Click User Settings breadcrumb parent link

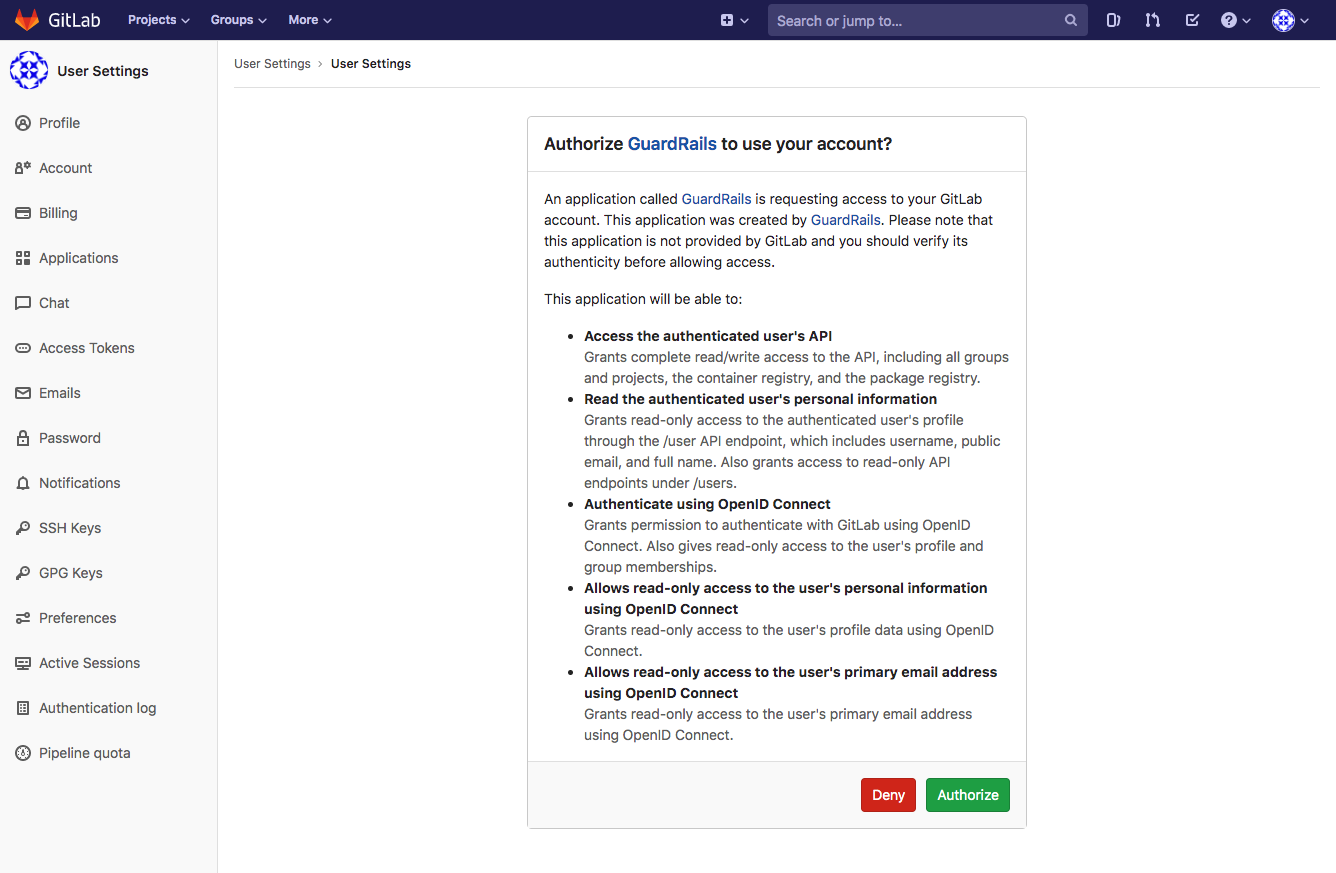272,64
